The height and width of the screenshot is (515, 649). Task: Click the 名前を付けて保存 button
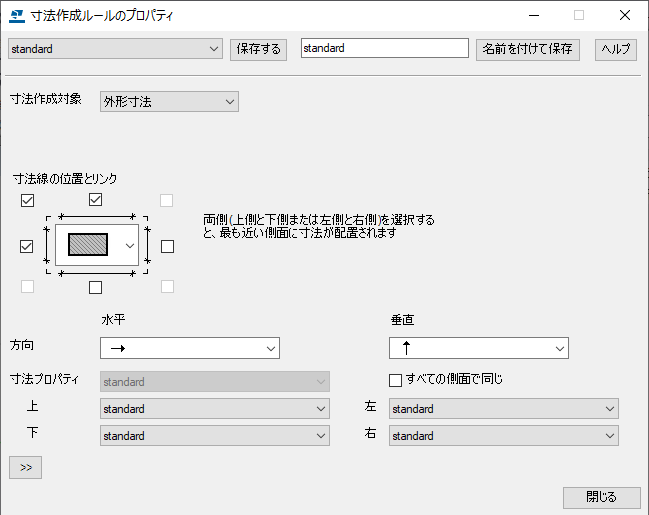[x=527, y=49]
